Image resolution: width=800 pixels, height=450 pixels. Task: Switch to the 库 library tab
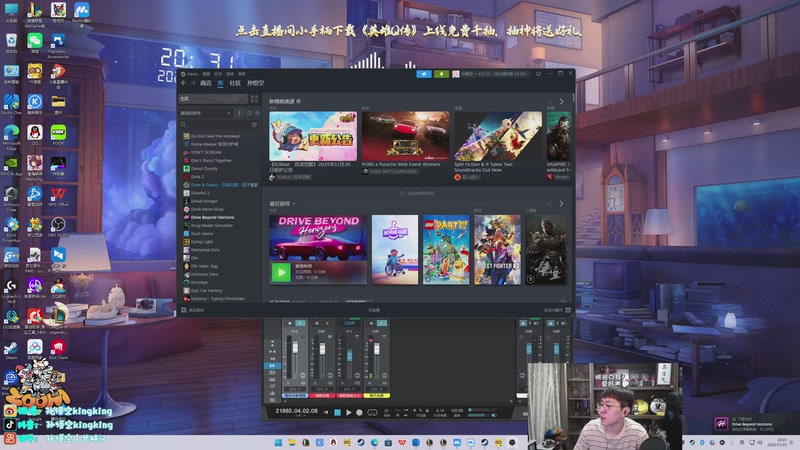coord(220,83)
